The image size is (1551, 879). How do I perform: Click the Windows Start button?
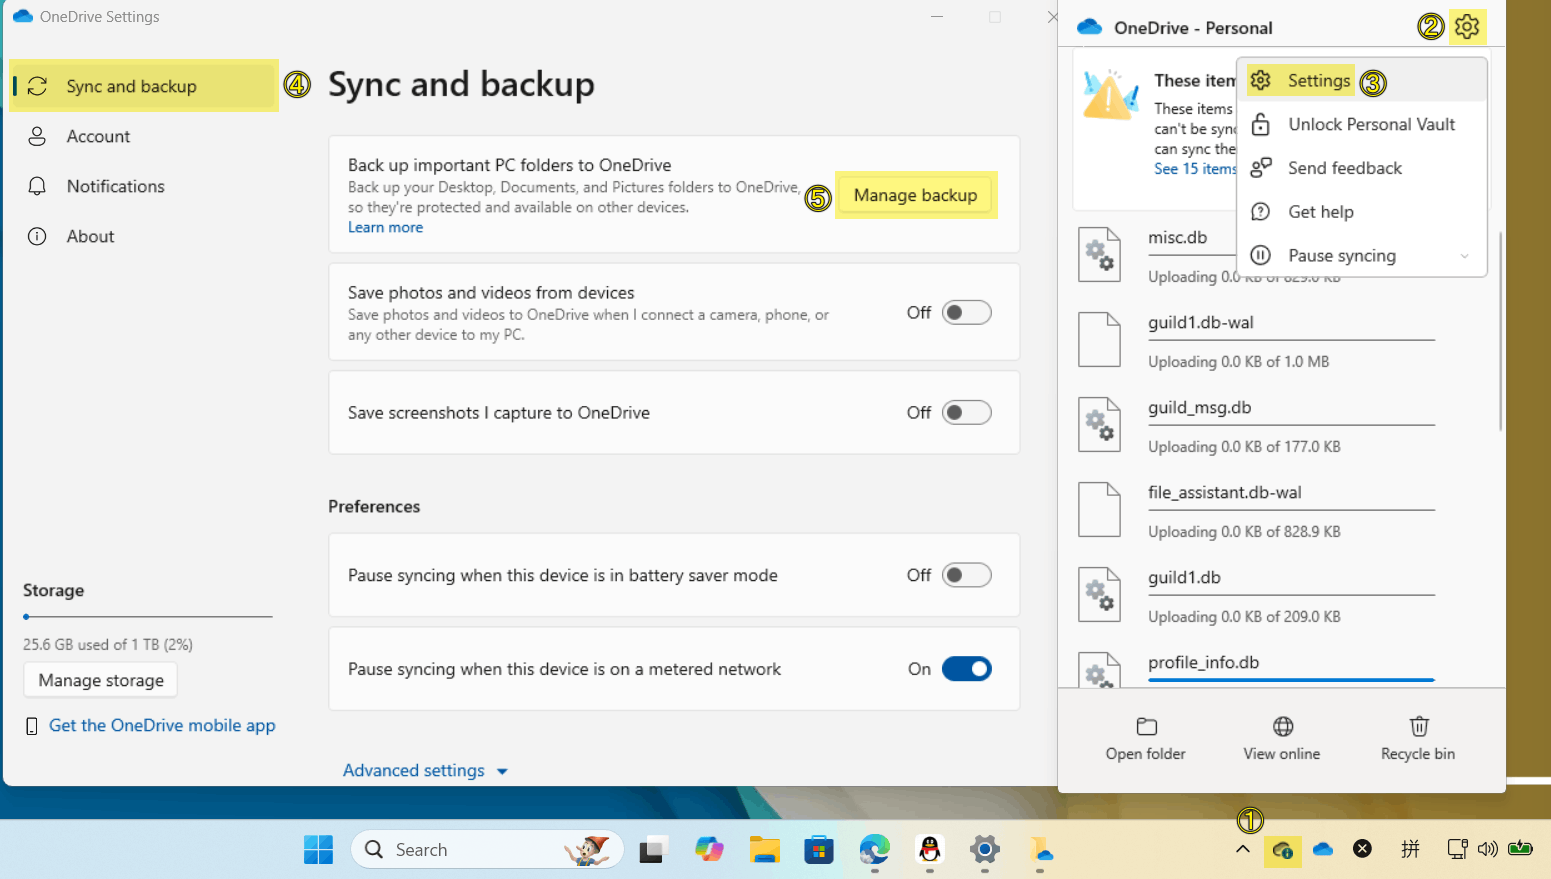[318, 850]
